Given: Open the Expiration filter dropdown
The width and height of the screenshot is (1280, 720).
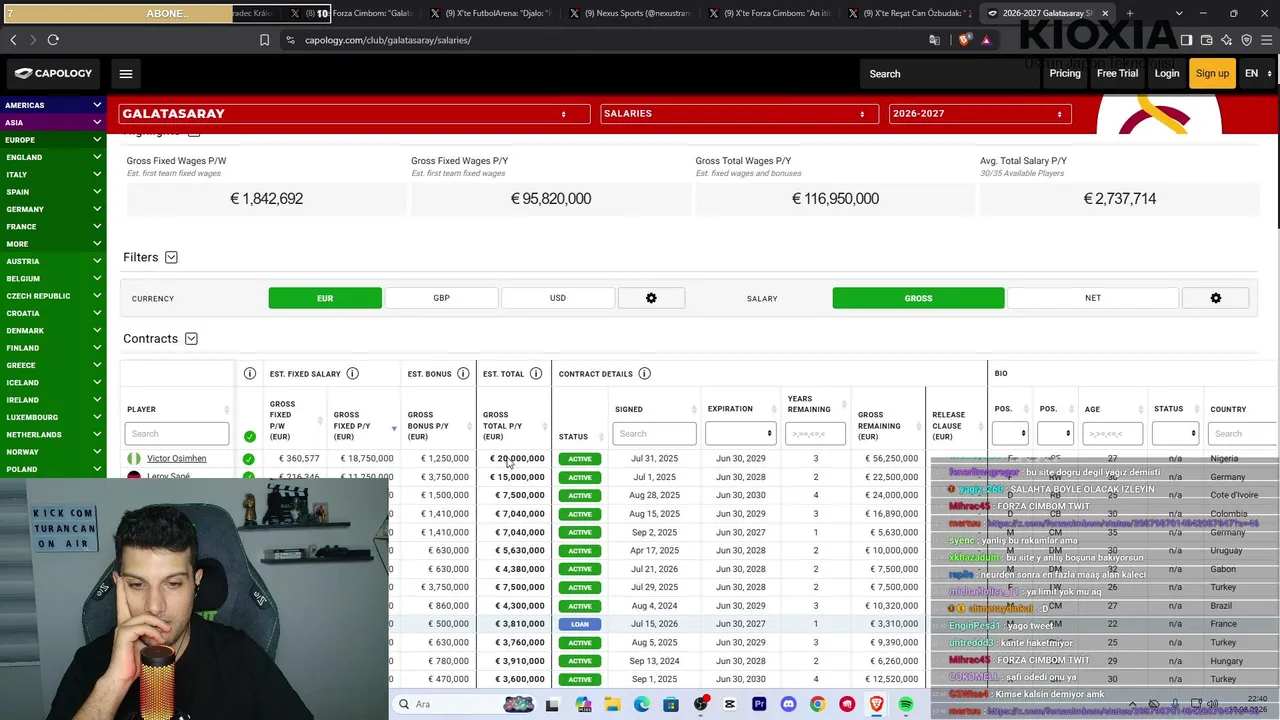Looking at the screenshot, I should click(741, 434).
